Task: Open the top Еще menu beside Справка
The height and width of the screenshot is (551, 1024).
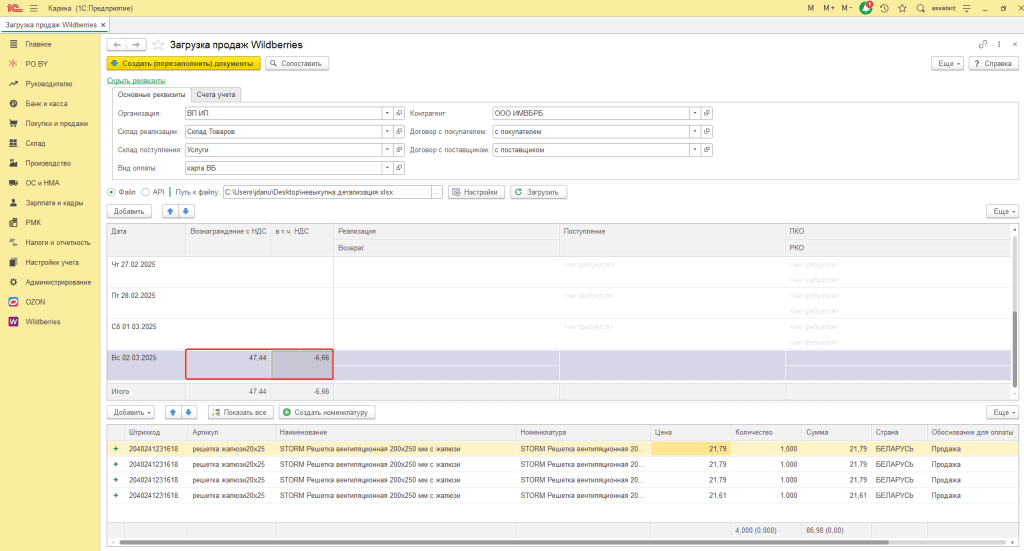Action: pos(947,63)
